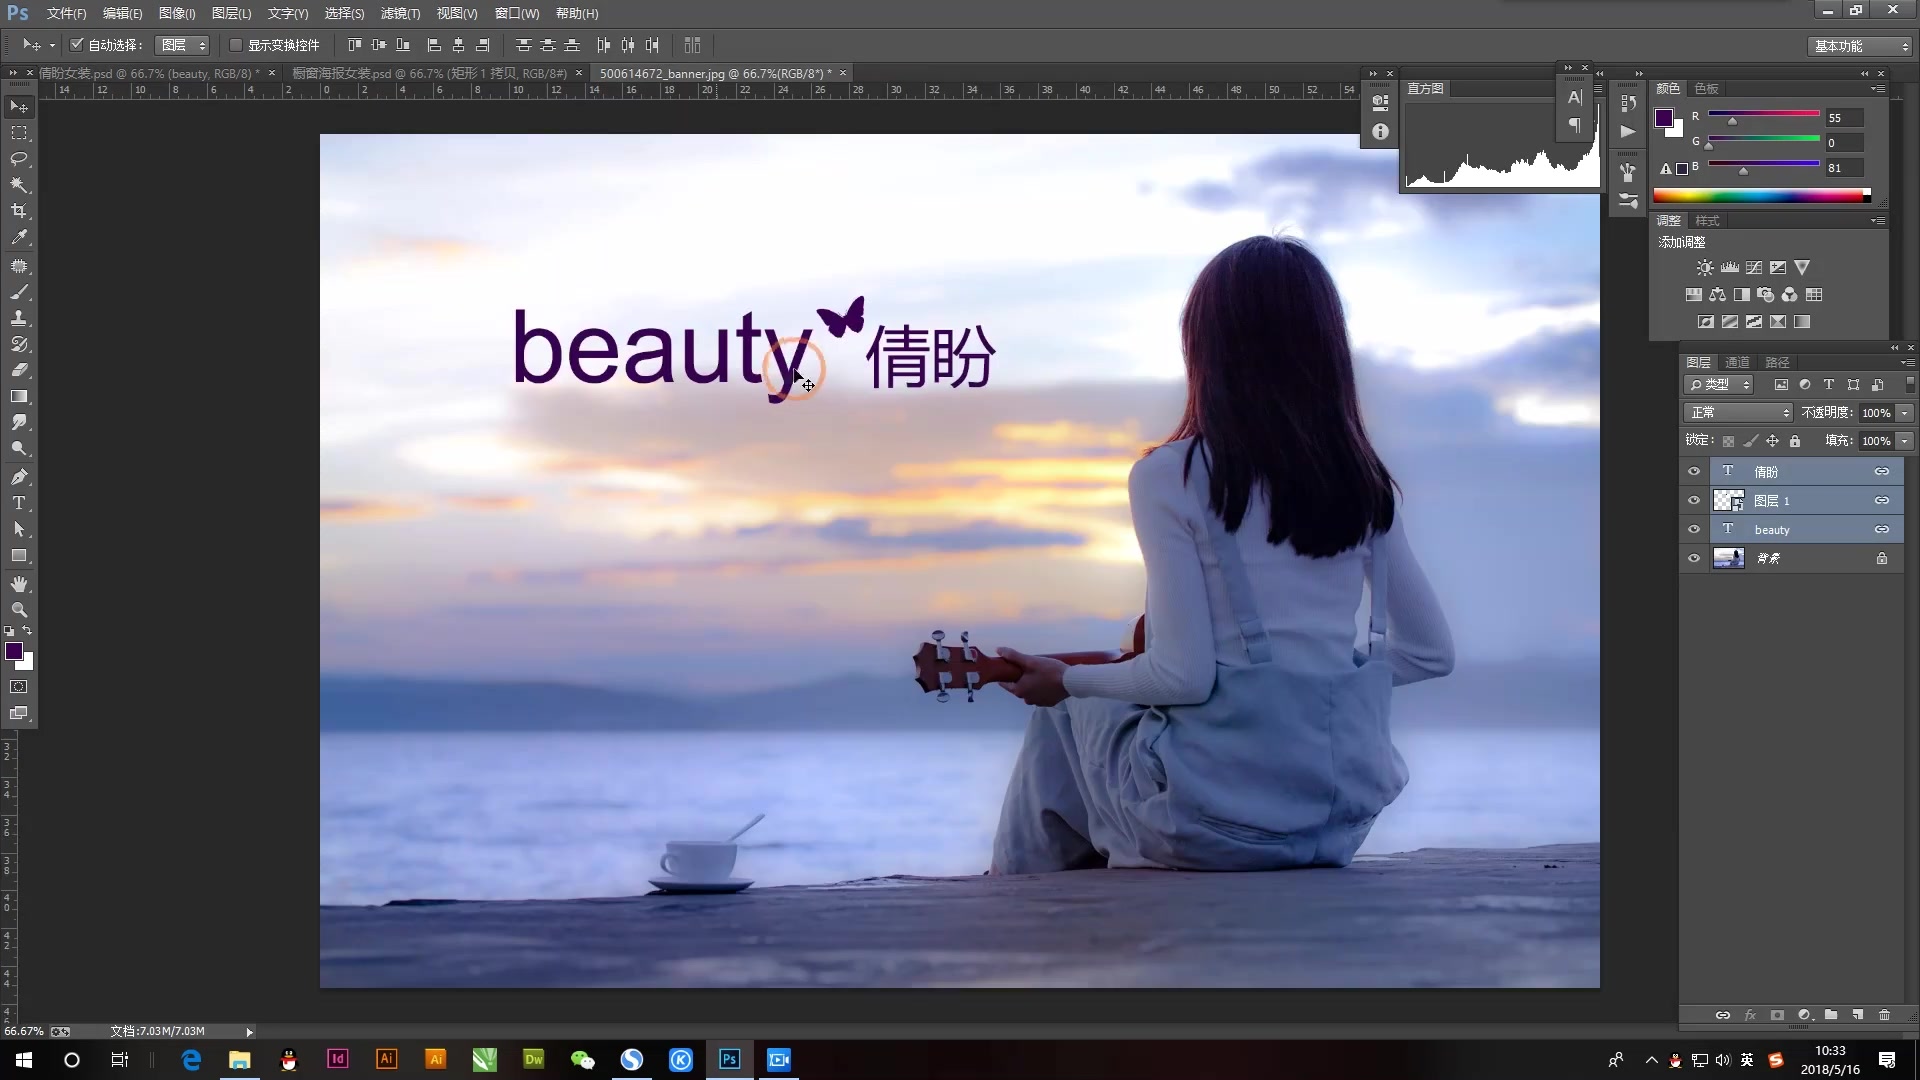
Task: Select the Horizontal Type tool
Action: click(19, 504)
